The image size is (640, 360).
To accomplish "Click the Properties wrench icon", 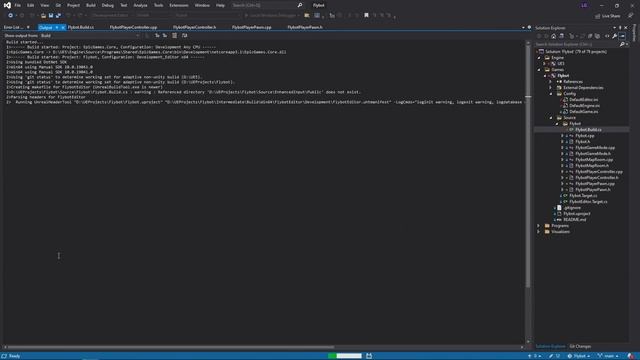I will [x=614, y=36].
